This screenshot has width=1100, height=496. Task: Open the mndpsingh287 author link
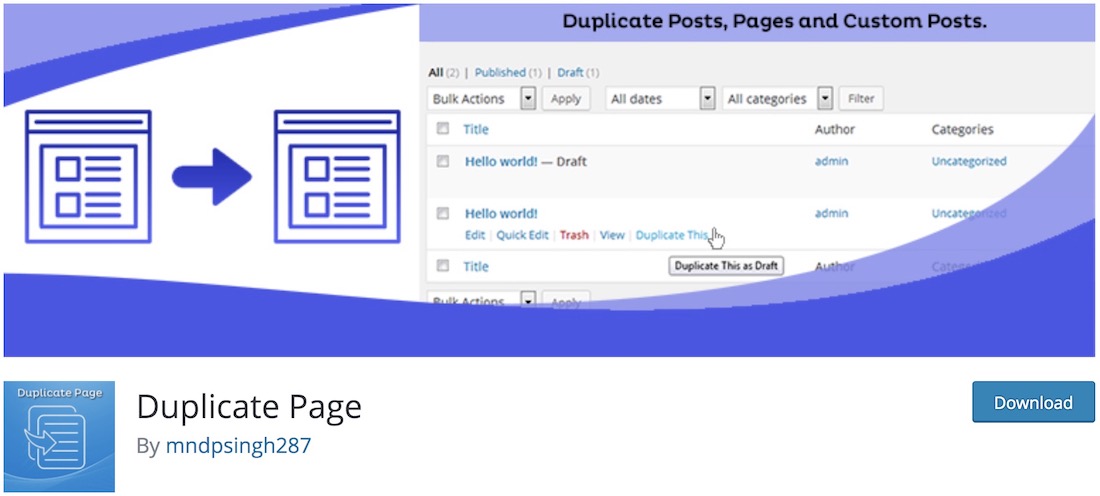click(x=238, y=445)
